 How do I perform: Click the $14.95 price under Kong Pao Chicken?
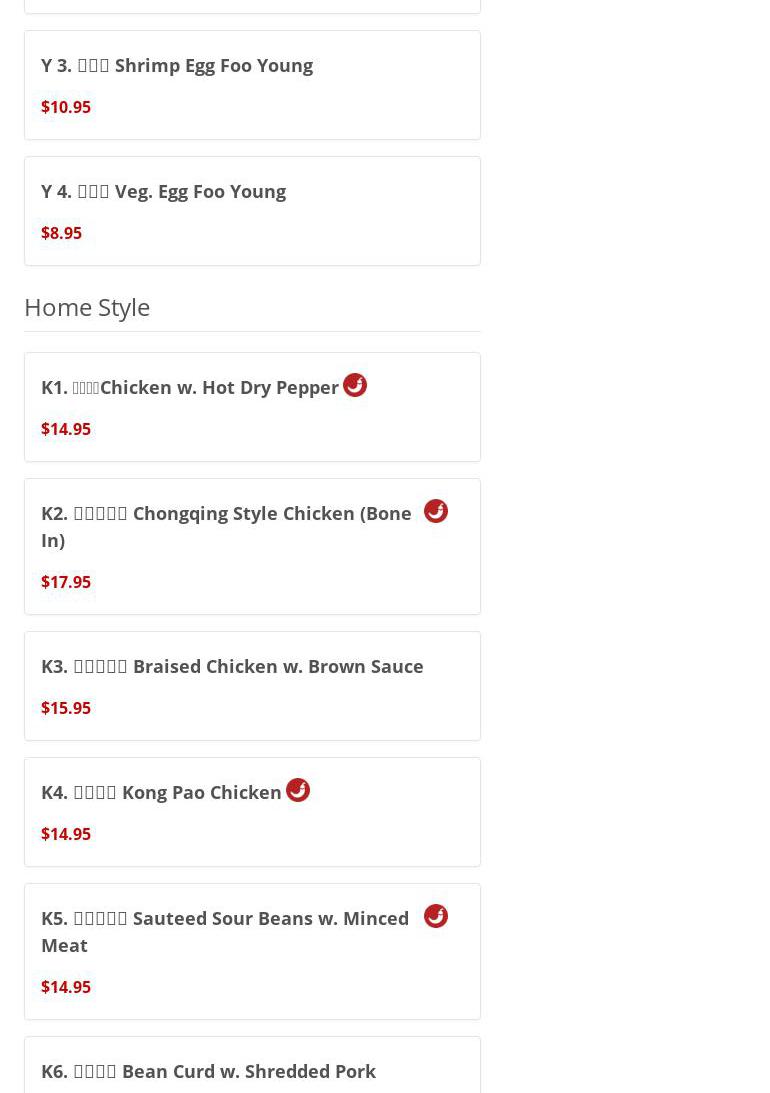coord(66,834)
